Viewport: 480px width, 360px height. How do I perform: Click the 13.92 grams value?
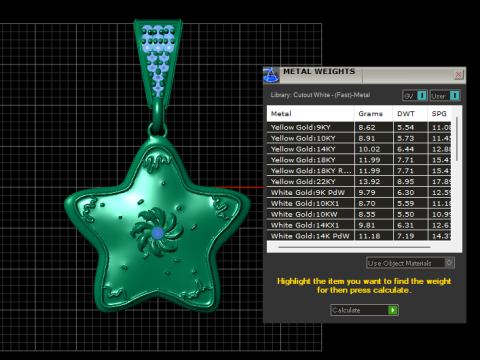tap(369, 182)
